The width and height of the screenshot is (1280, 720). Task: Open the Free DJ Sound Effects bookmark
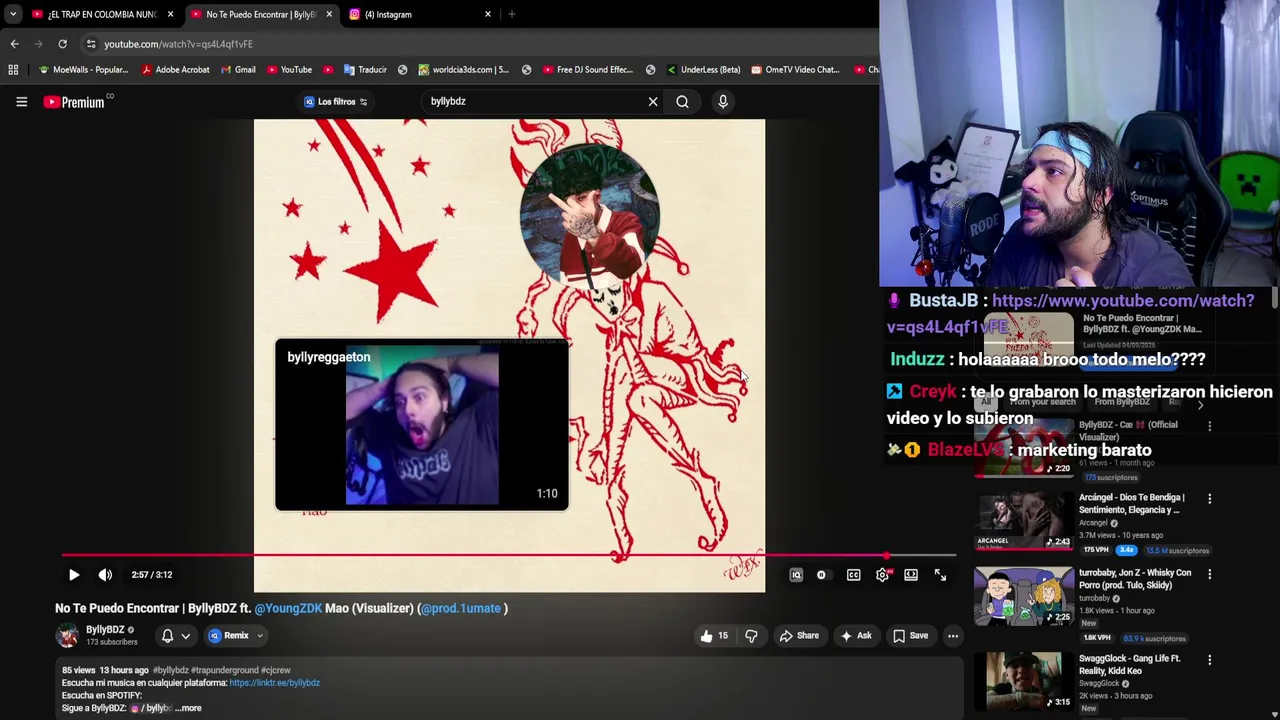point(588,70)
